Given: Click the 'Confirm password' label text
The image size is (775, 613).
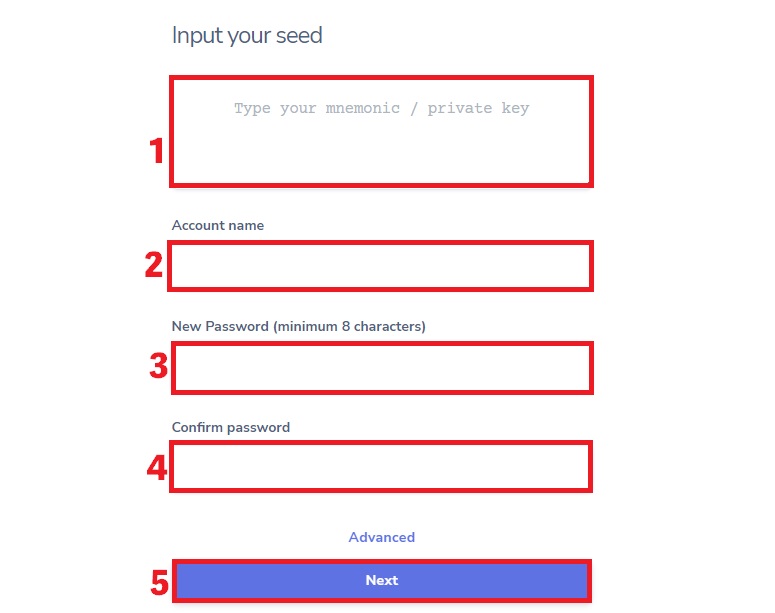Looking at the screenshot, I should pos(231,427).
